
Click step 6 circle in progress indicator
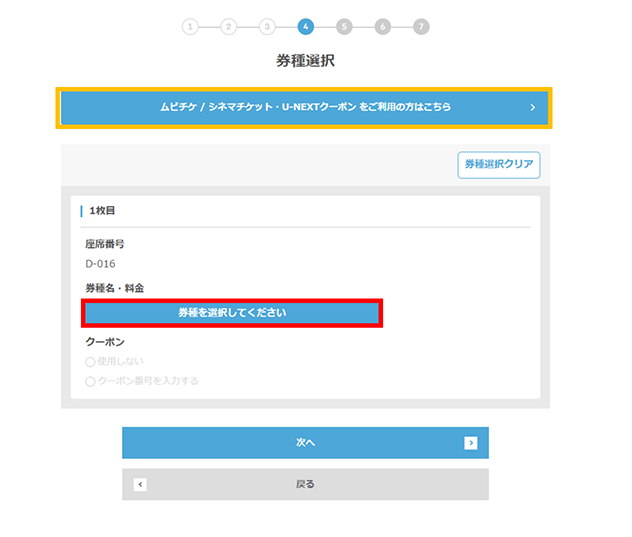[x=382, y=27]
